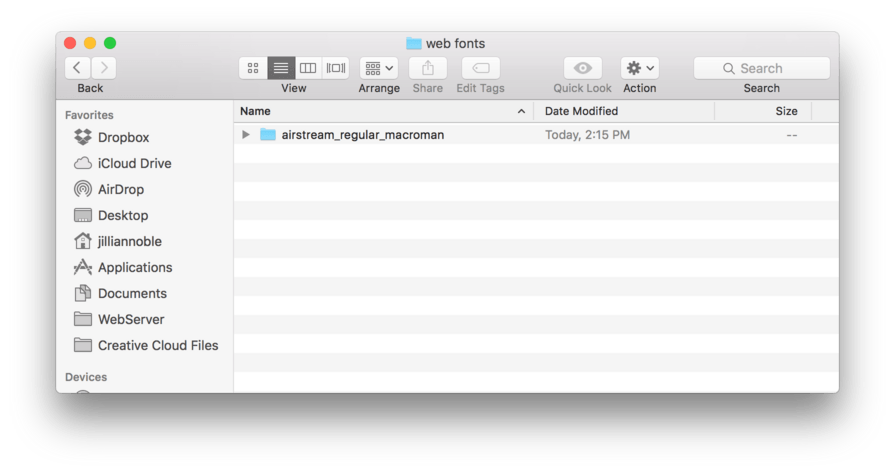Image resolution: width=895 pixels, height=473 pixels.
Task: Sort by the Date Modified column
Action: click(623, 111)
